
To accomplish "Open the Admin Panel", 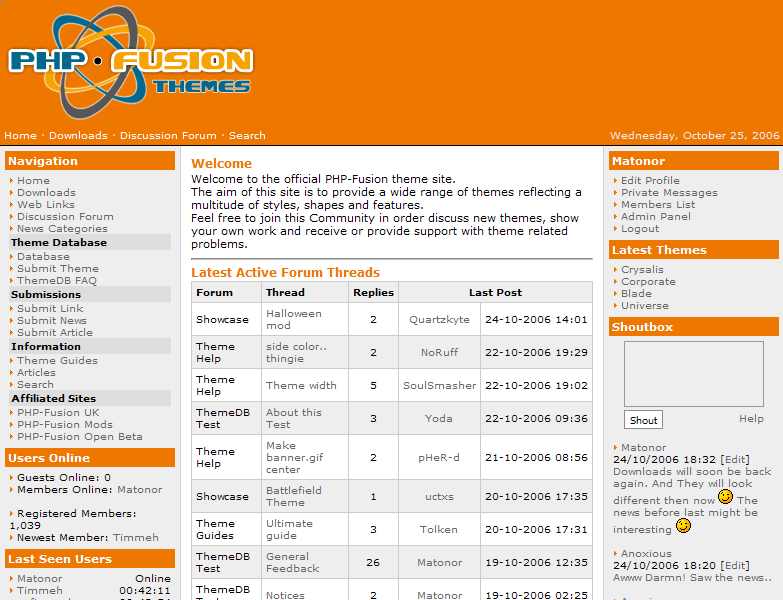I will pos(656,217).
